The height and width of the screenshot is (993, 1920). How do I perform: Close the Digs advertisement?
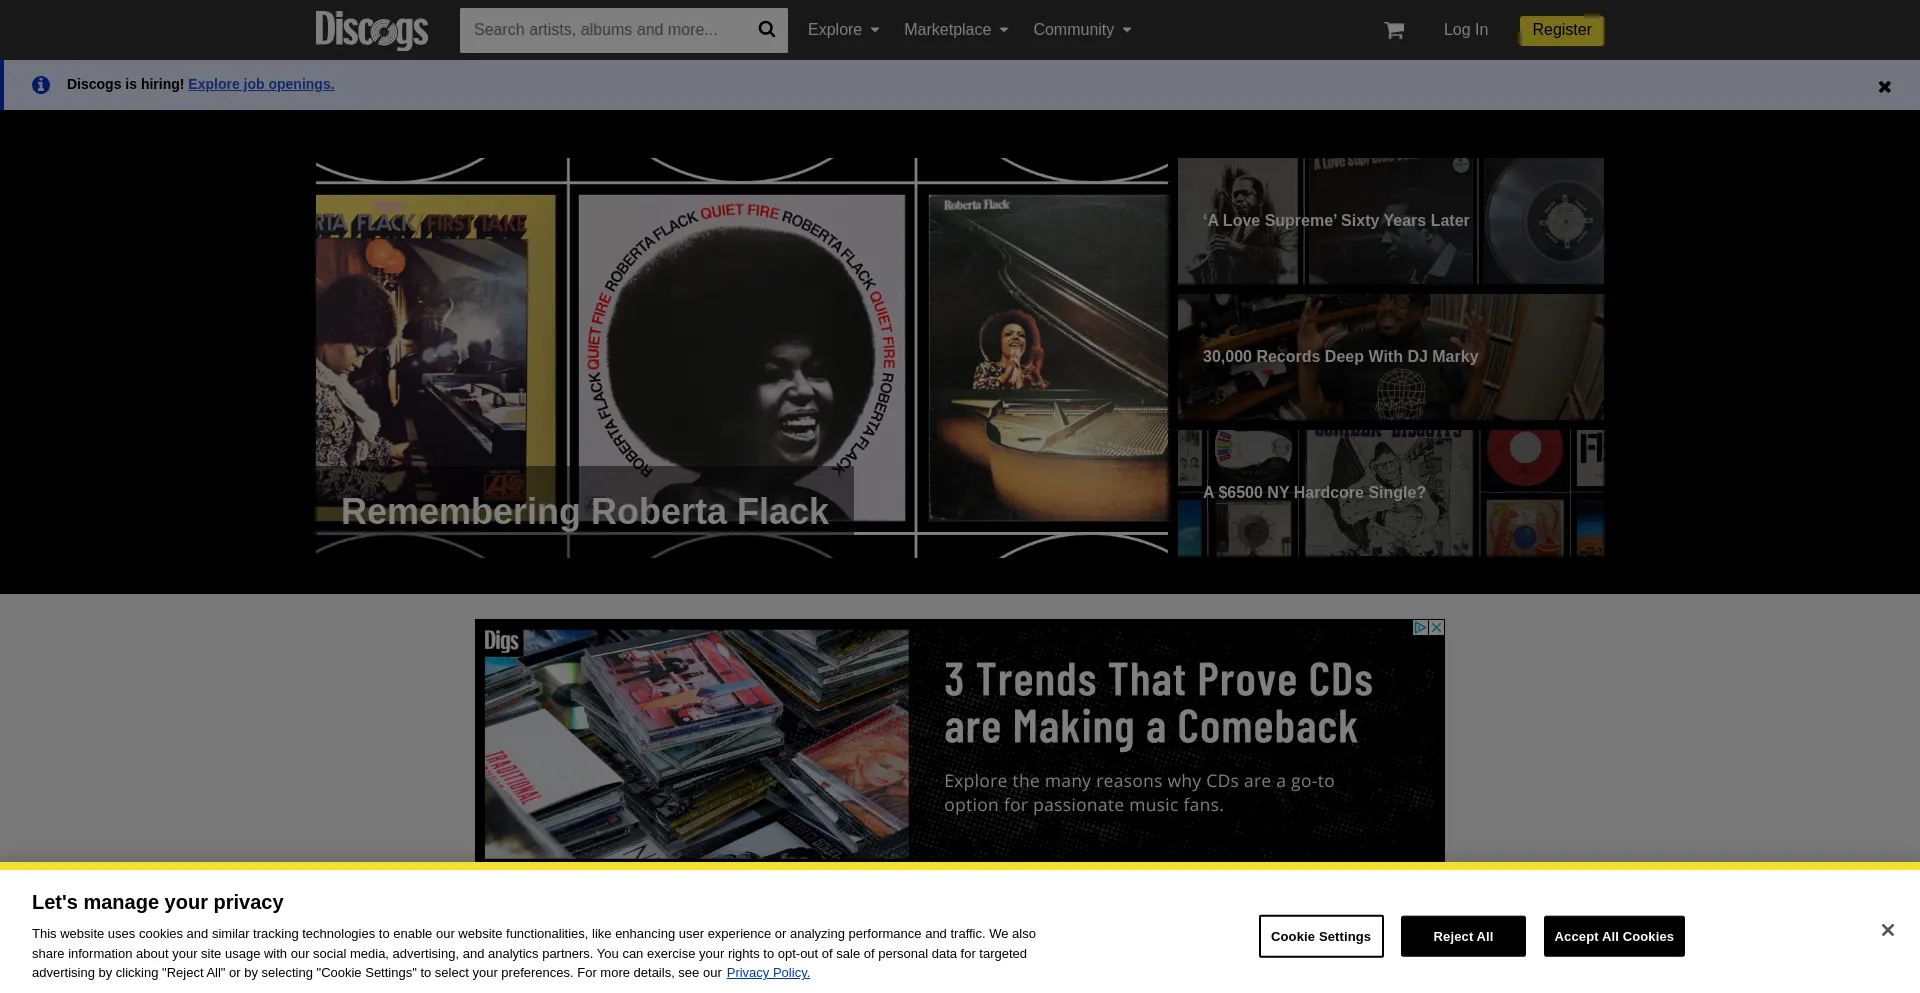click(x=1437, y=627)
